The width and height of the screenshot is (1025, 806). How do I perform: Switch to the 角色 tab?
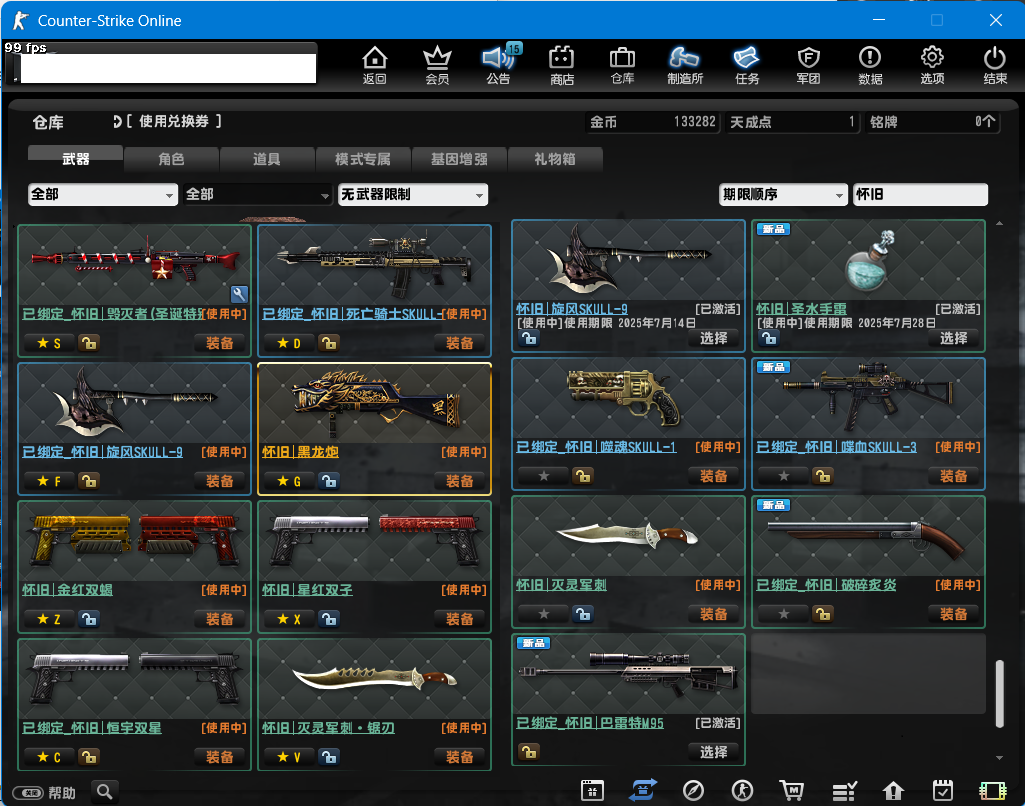coord(171,159)
